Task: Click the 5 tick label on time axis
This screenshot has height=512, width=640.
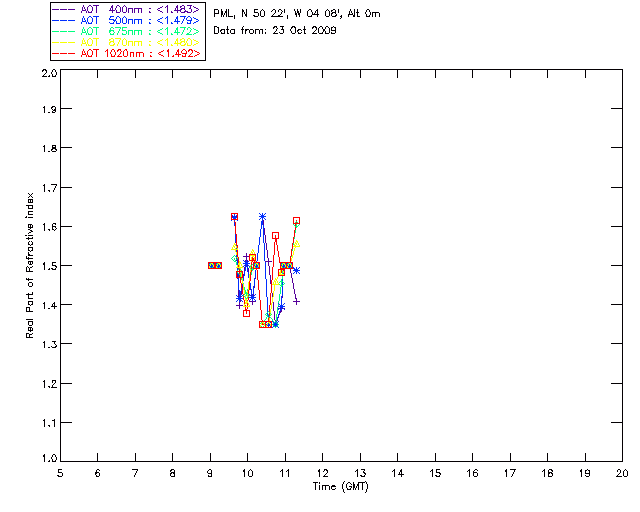Action: 60,473
